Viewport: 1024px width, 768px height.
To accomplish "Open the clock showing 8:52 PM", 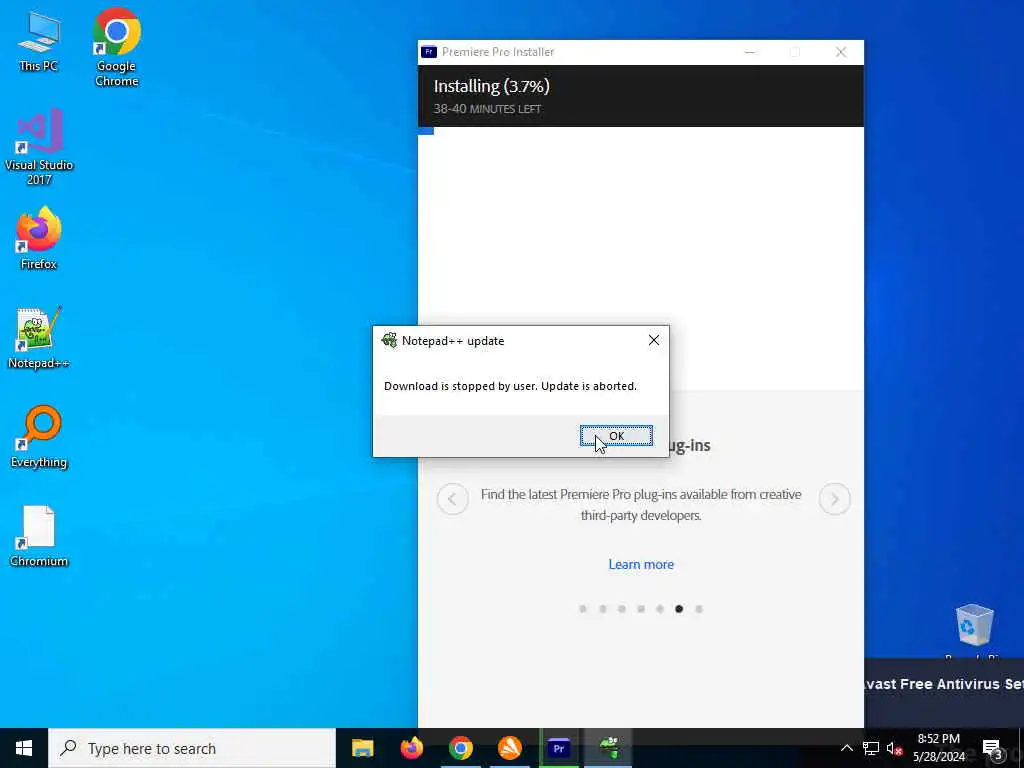I will (938, 748).
